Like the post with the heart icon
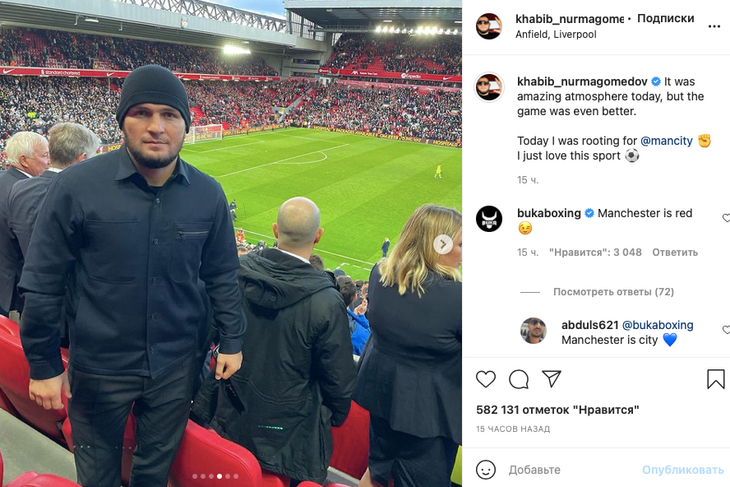The width and height of the screenshot is (730, 487). 486,379
